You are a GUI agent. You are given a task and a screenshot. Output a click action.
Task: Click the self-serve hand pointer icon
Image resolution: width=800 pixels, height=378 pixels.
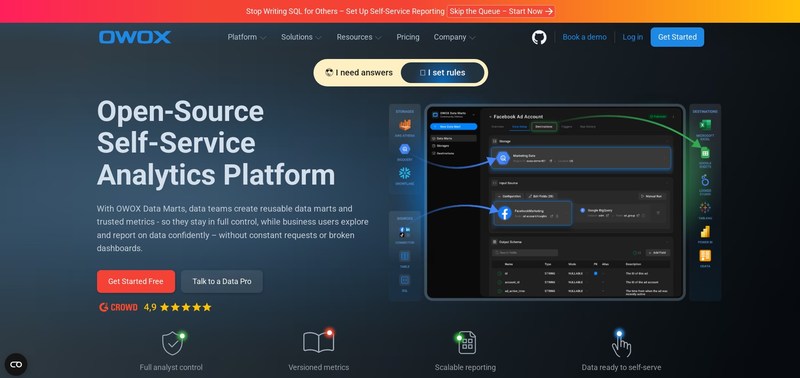click(x=621, y=343)
